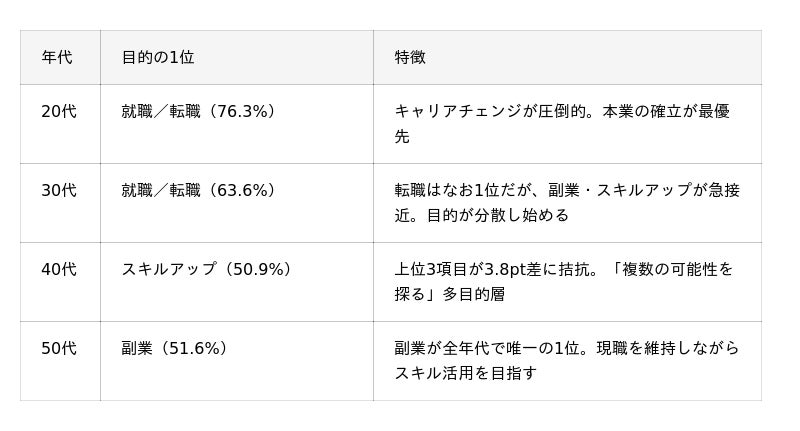
Task: Click the 特徴 column header
Action: (x=410, y=57)
